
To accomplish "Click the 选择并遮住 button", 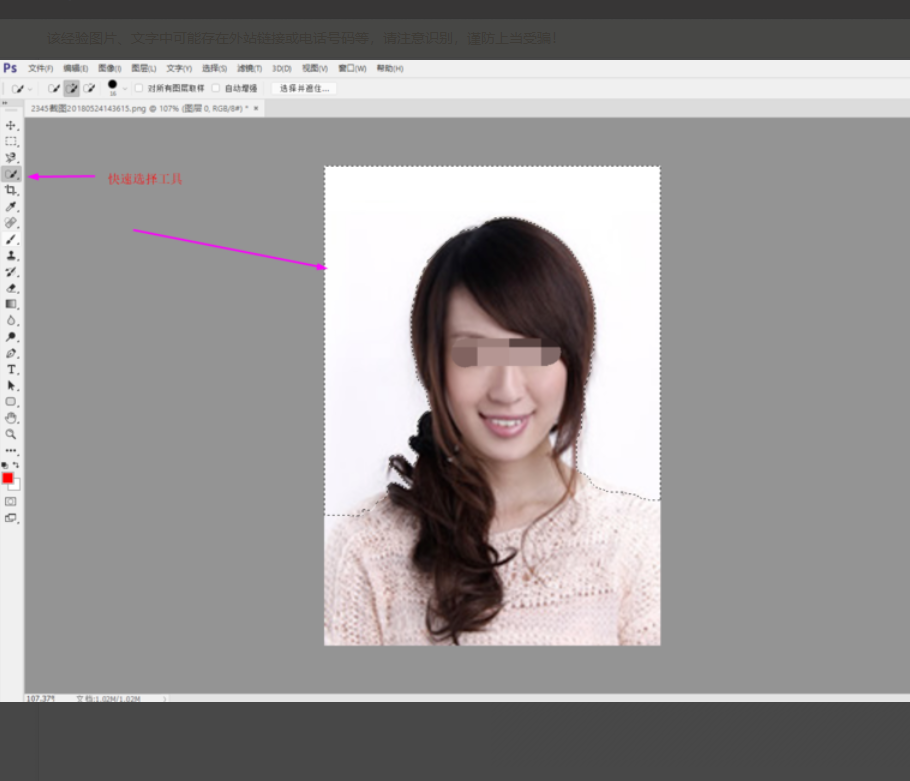I will point(303,88).
